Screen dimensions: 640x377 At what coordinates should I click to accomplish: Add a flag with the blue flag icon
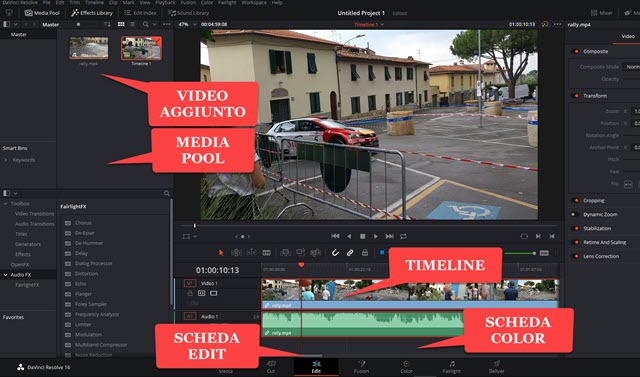coord(382,253)
